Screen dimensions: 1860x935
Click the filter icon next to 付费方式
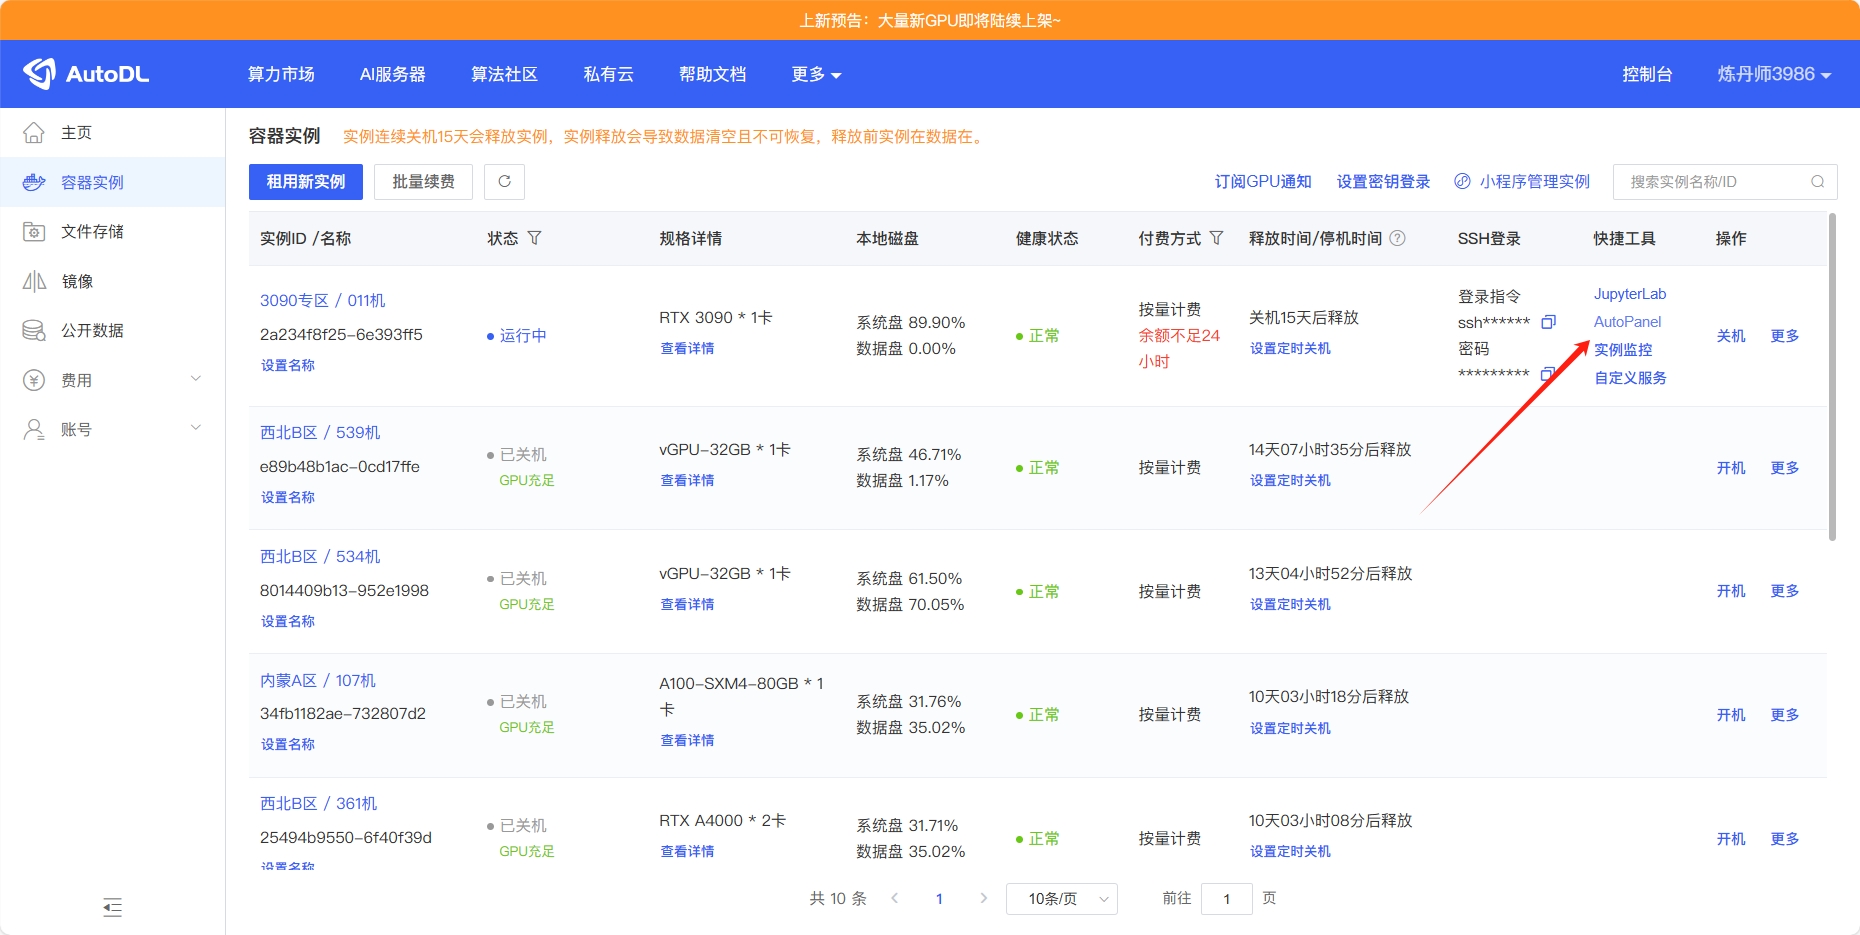tap(1216, 238)
